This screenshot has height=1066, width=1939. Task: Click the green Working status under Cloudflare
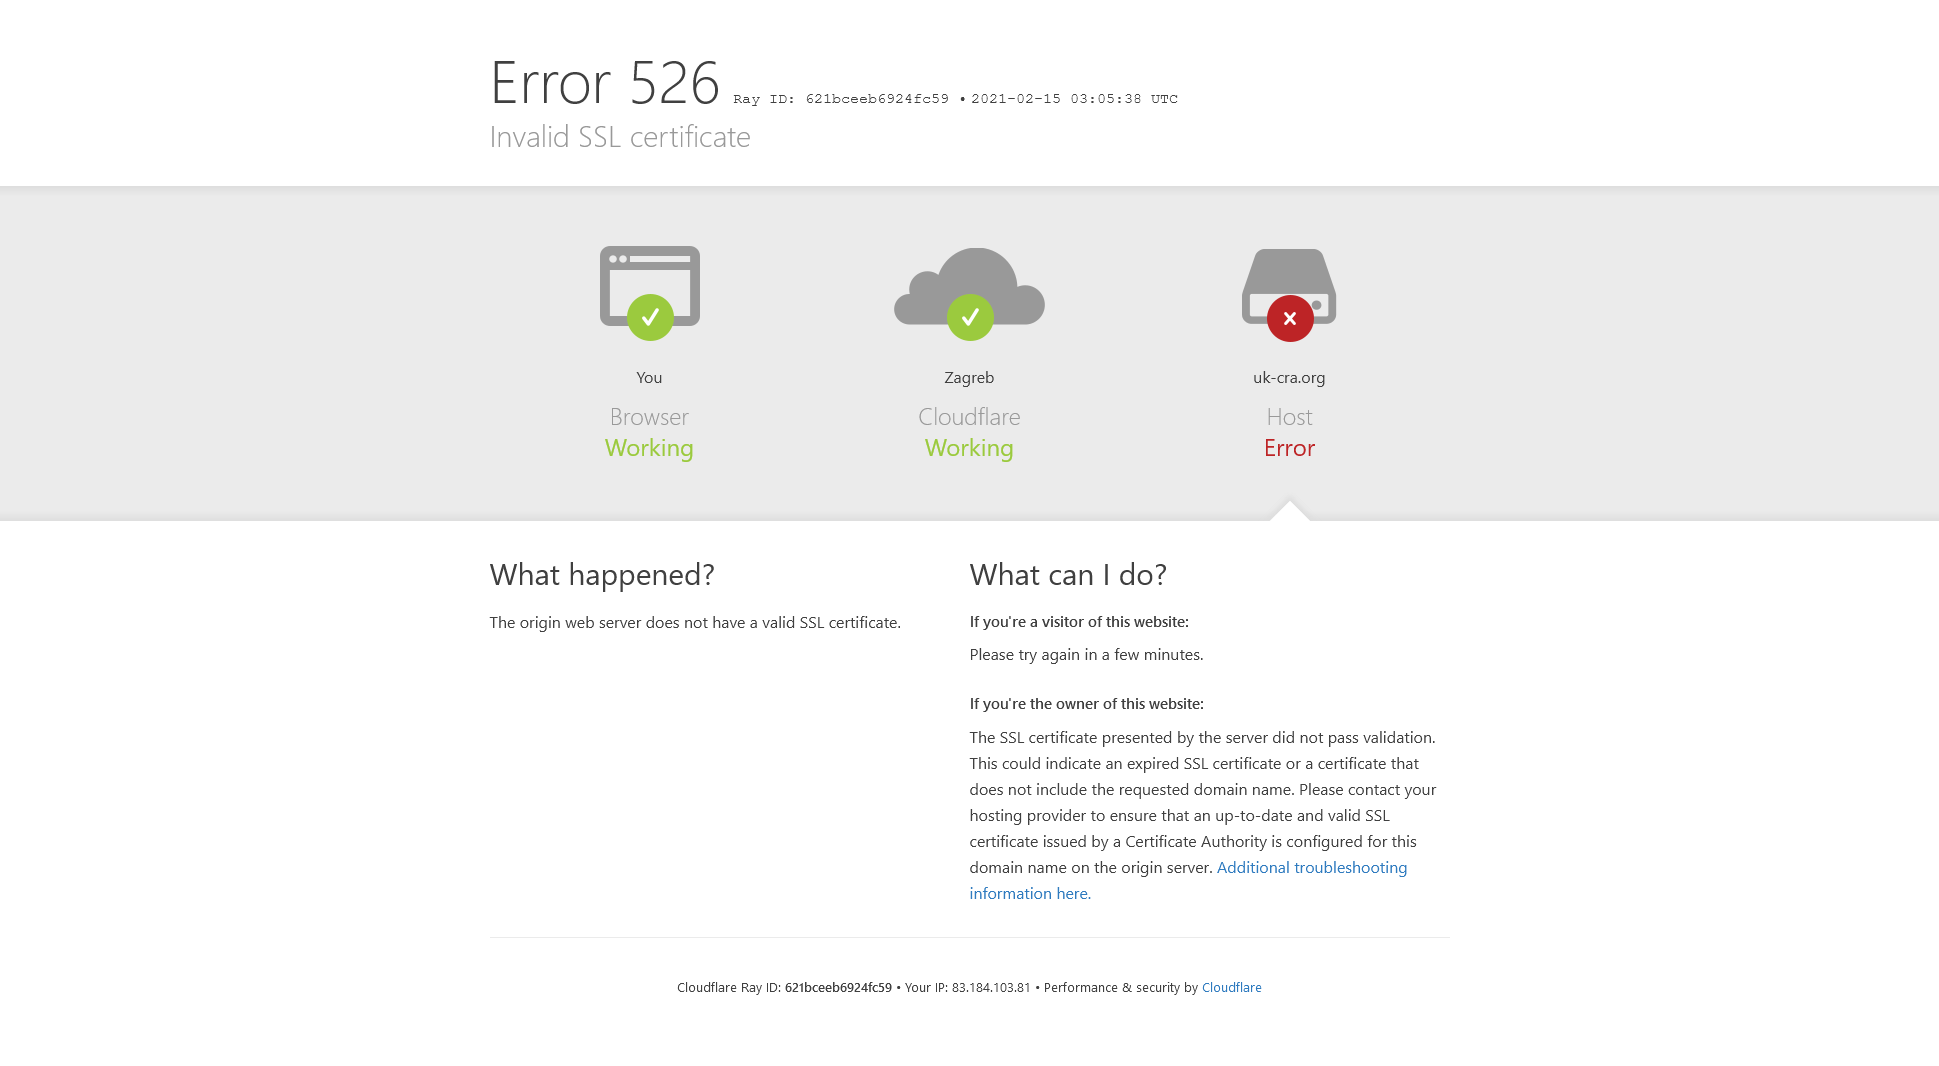(969, 448)
